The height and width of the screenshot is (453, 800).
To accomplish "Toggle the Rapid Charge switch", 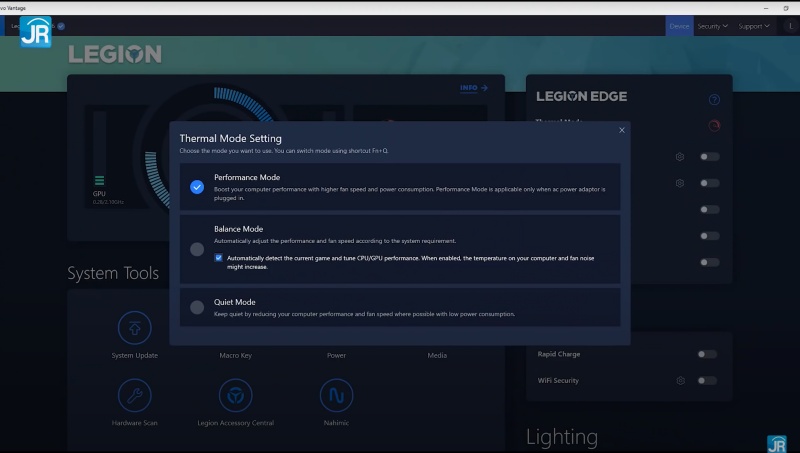I will coord(707,354).
